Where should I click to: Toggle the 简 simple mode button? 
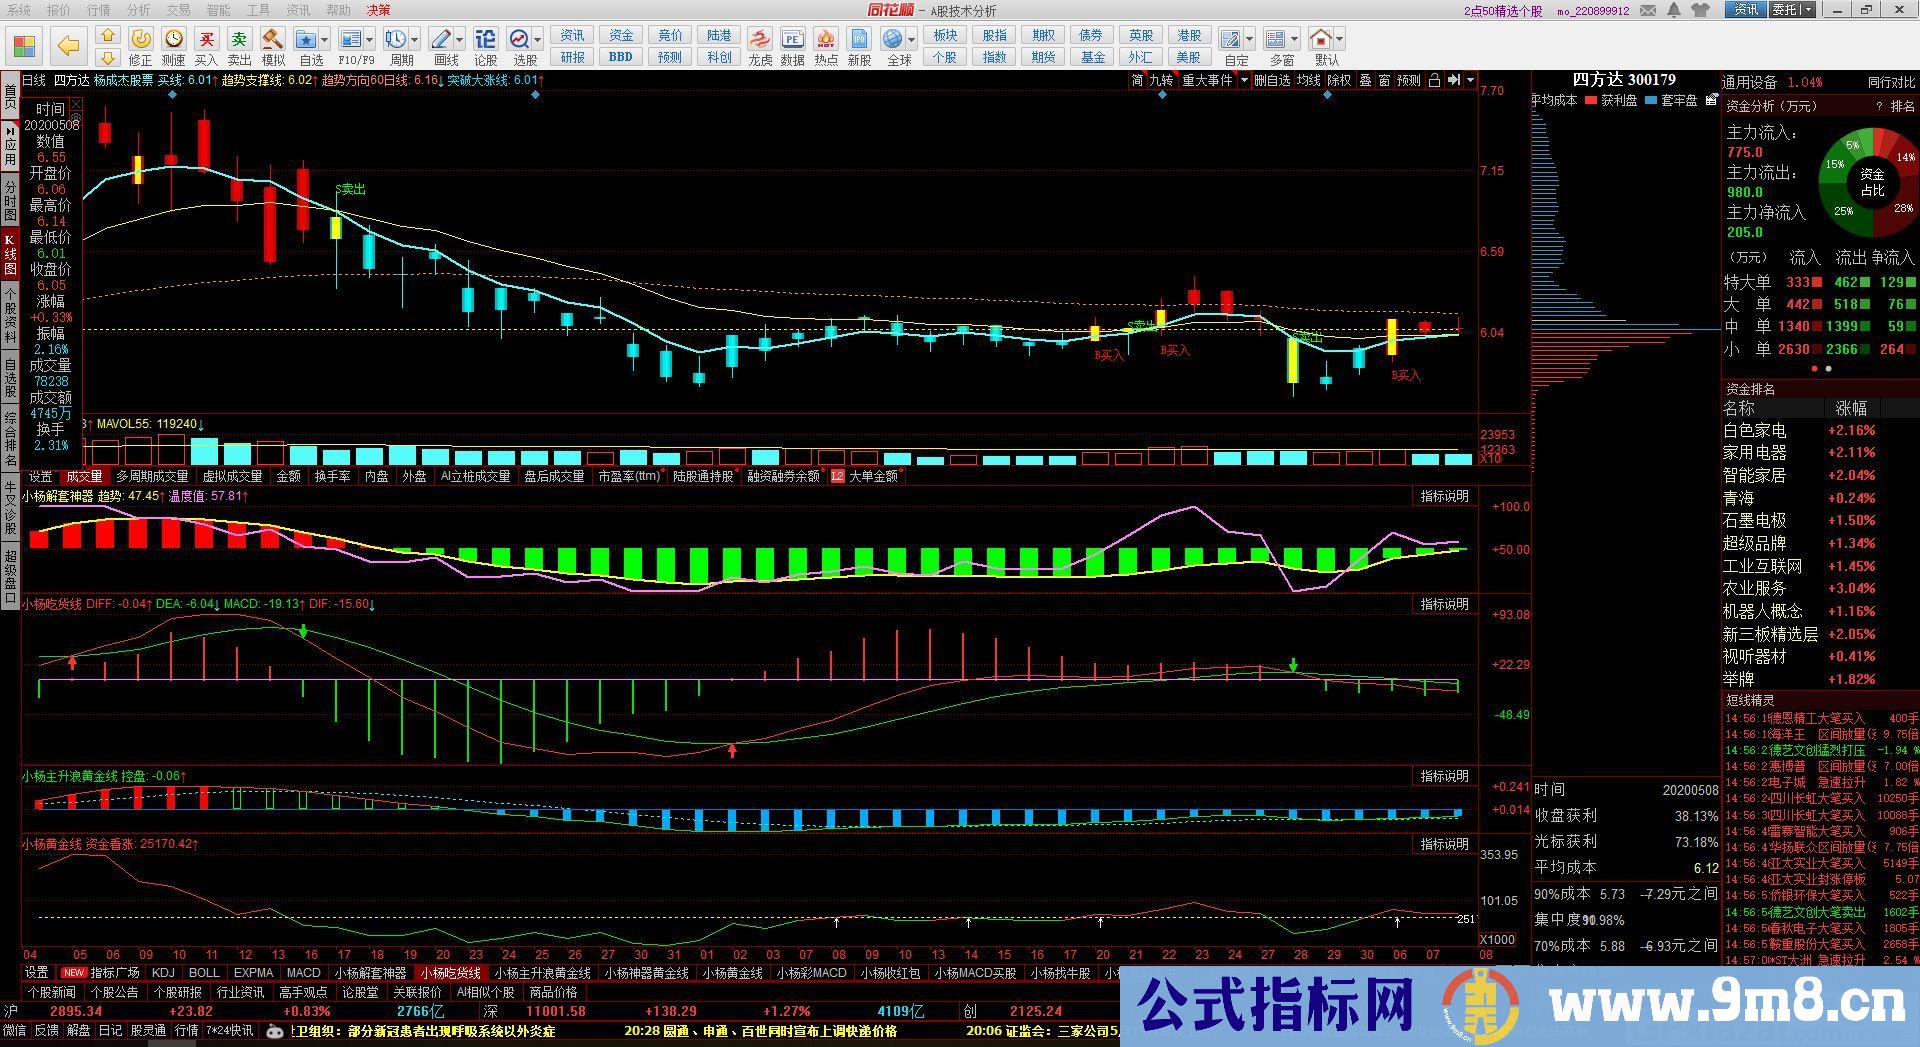coord(1137,80)
